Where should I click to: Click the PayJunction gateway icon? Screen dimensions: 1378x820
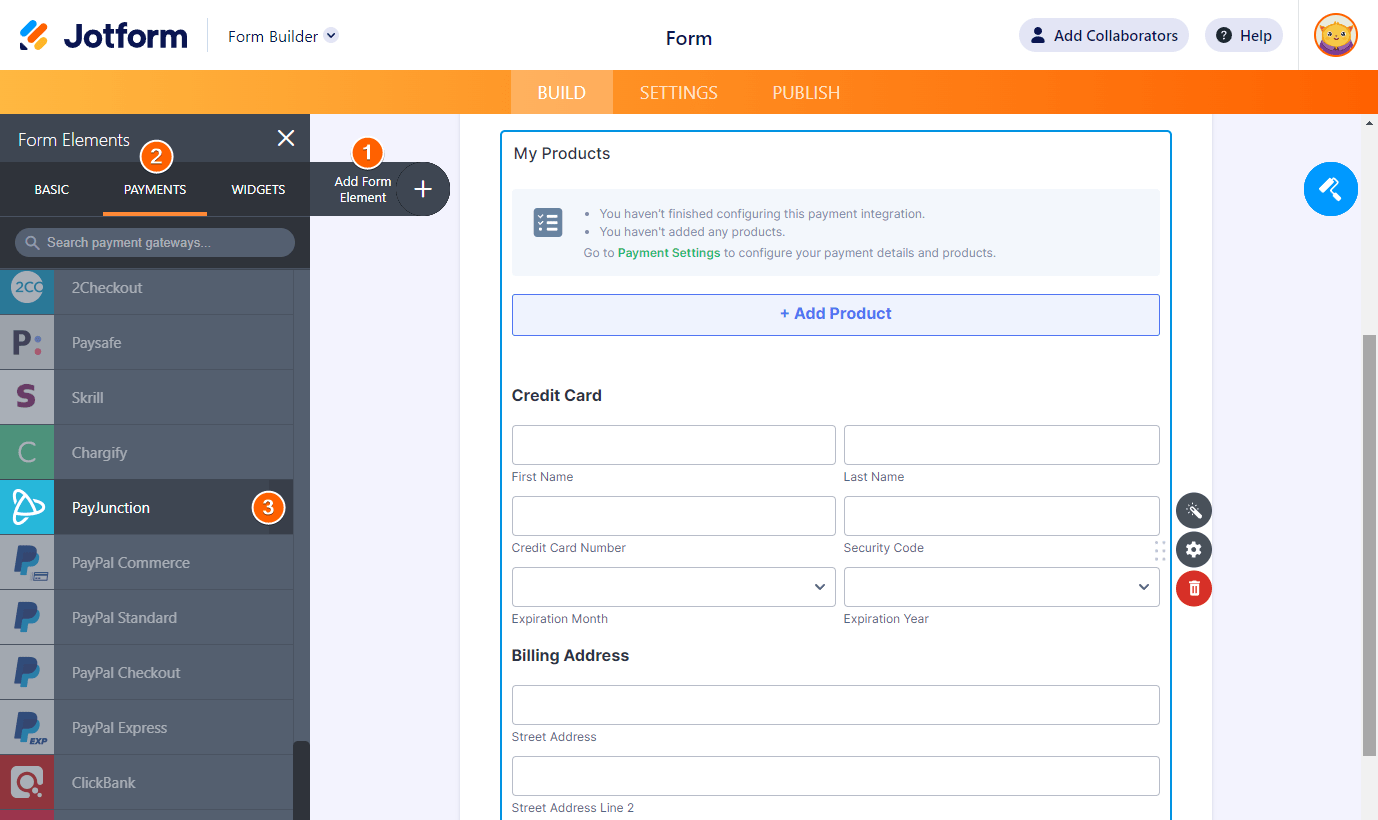tap(27, 508)
